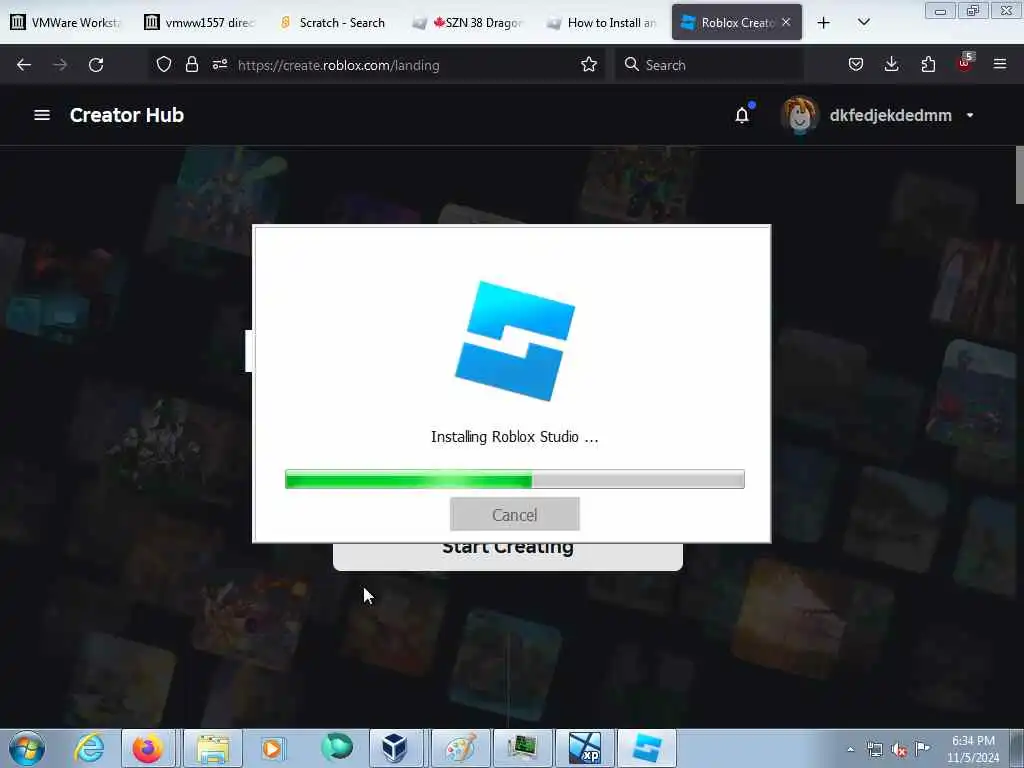This screenshot has height=768, width=1024.
Task: Launch Internet Explorer from taskbar
Action: 89,748
